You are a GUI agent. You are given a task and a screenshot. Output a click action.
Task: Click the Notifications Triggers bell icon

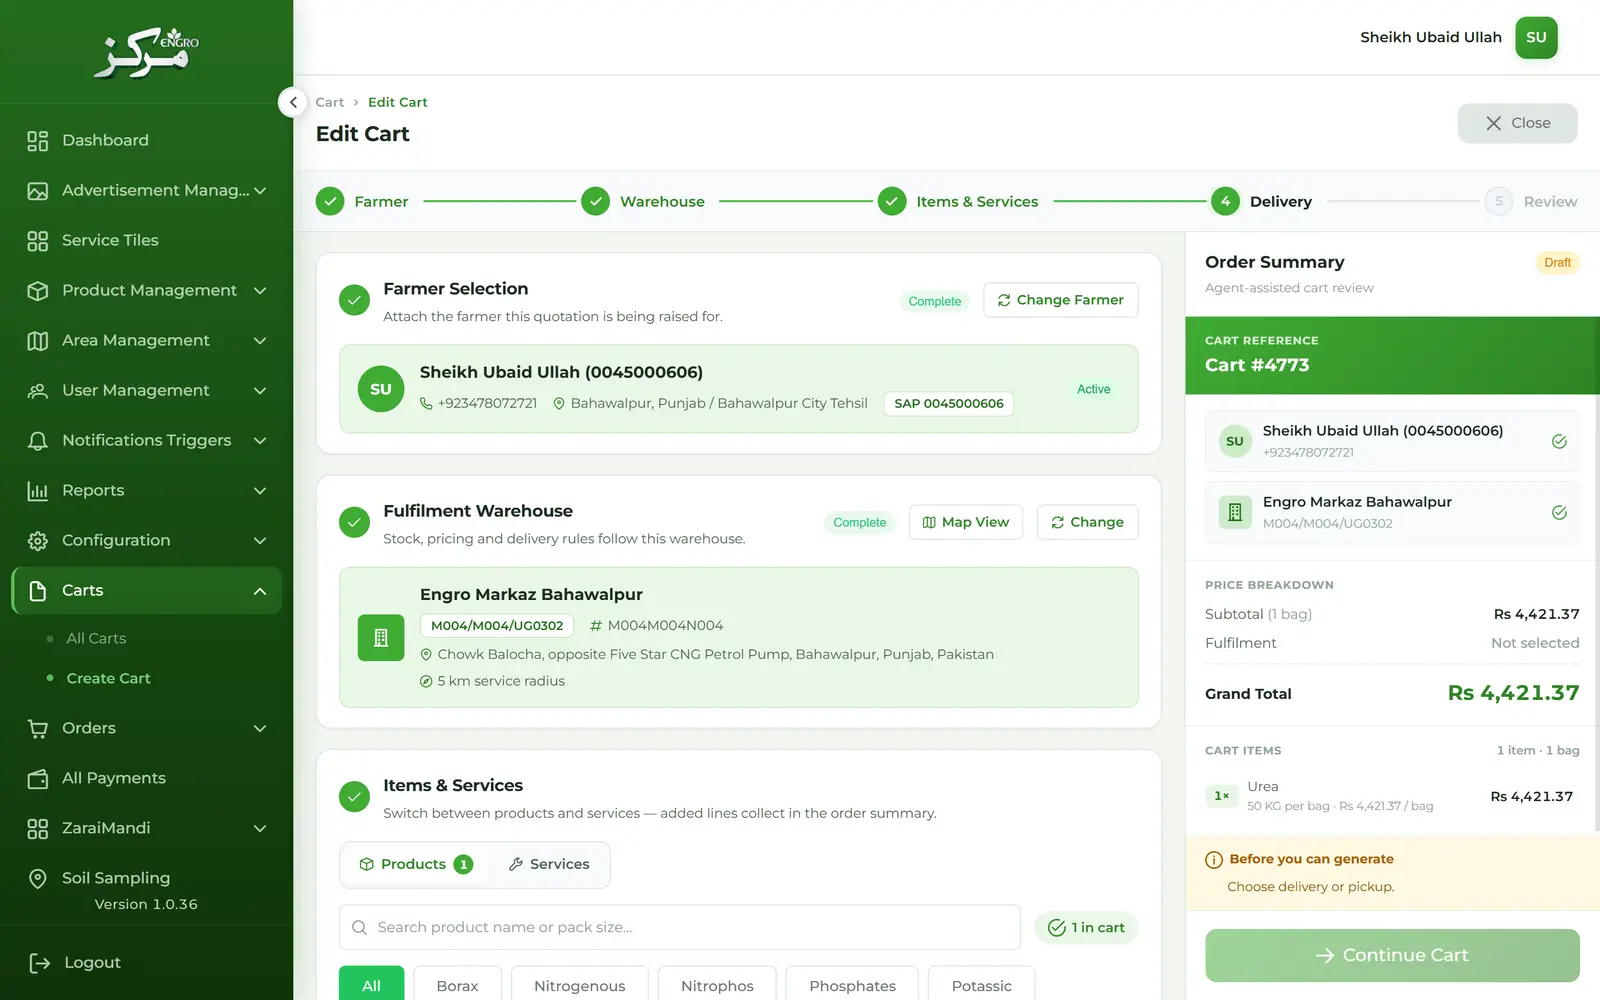[x=37, y=441]
